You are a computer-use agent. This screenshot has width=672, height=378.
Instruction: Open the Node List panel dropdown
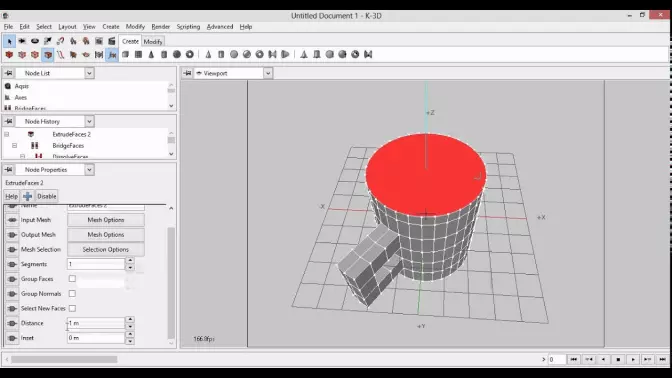89,73
